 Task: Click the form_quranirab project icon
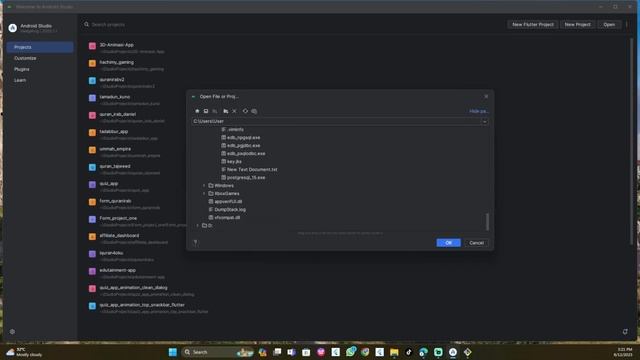coord(92,202)
